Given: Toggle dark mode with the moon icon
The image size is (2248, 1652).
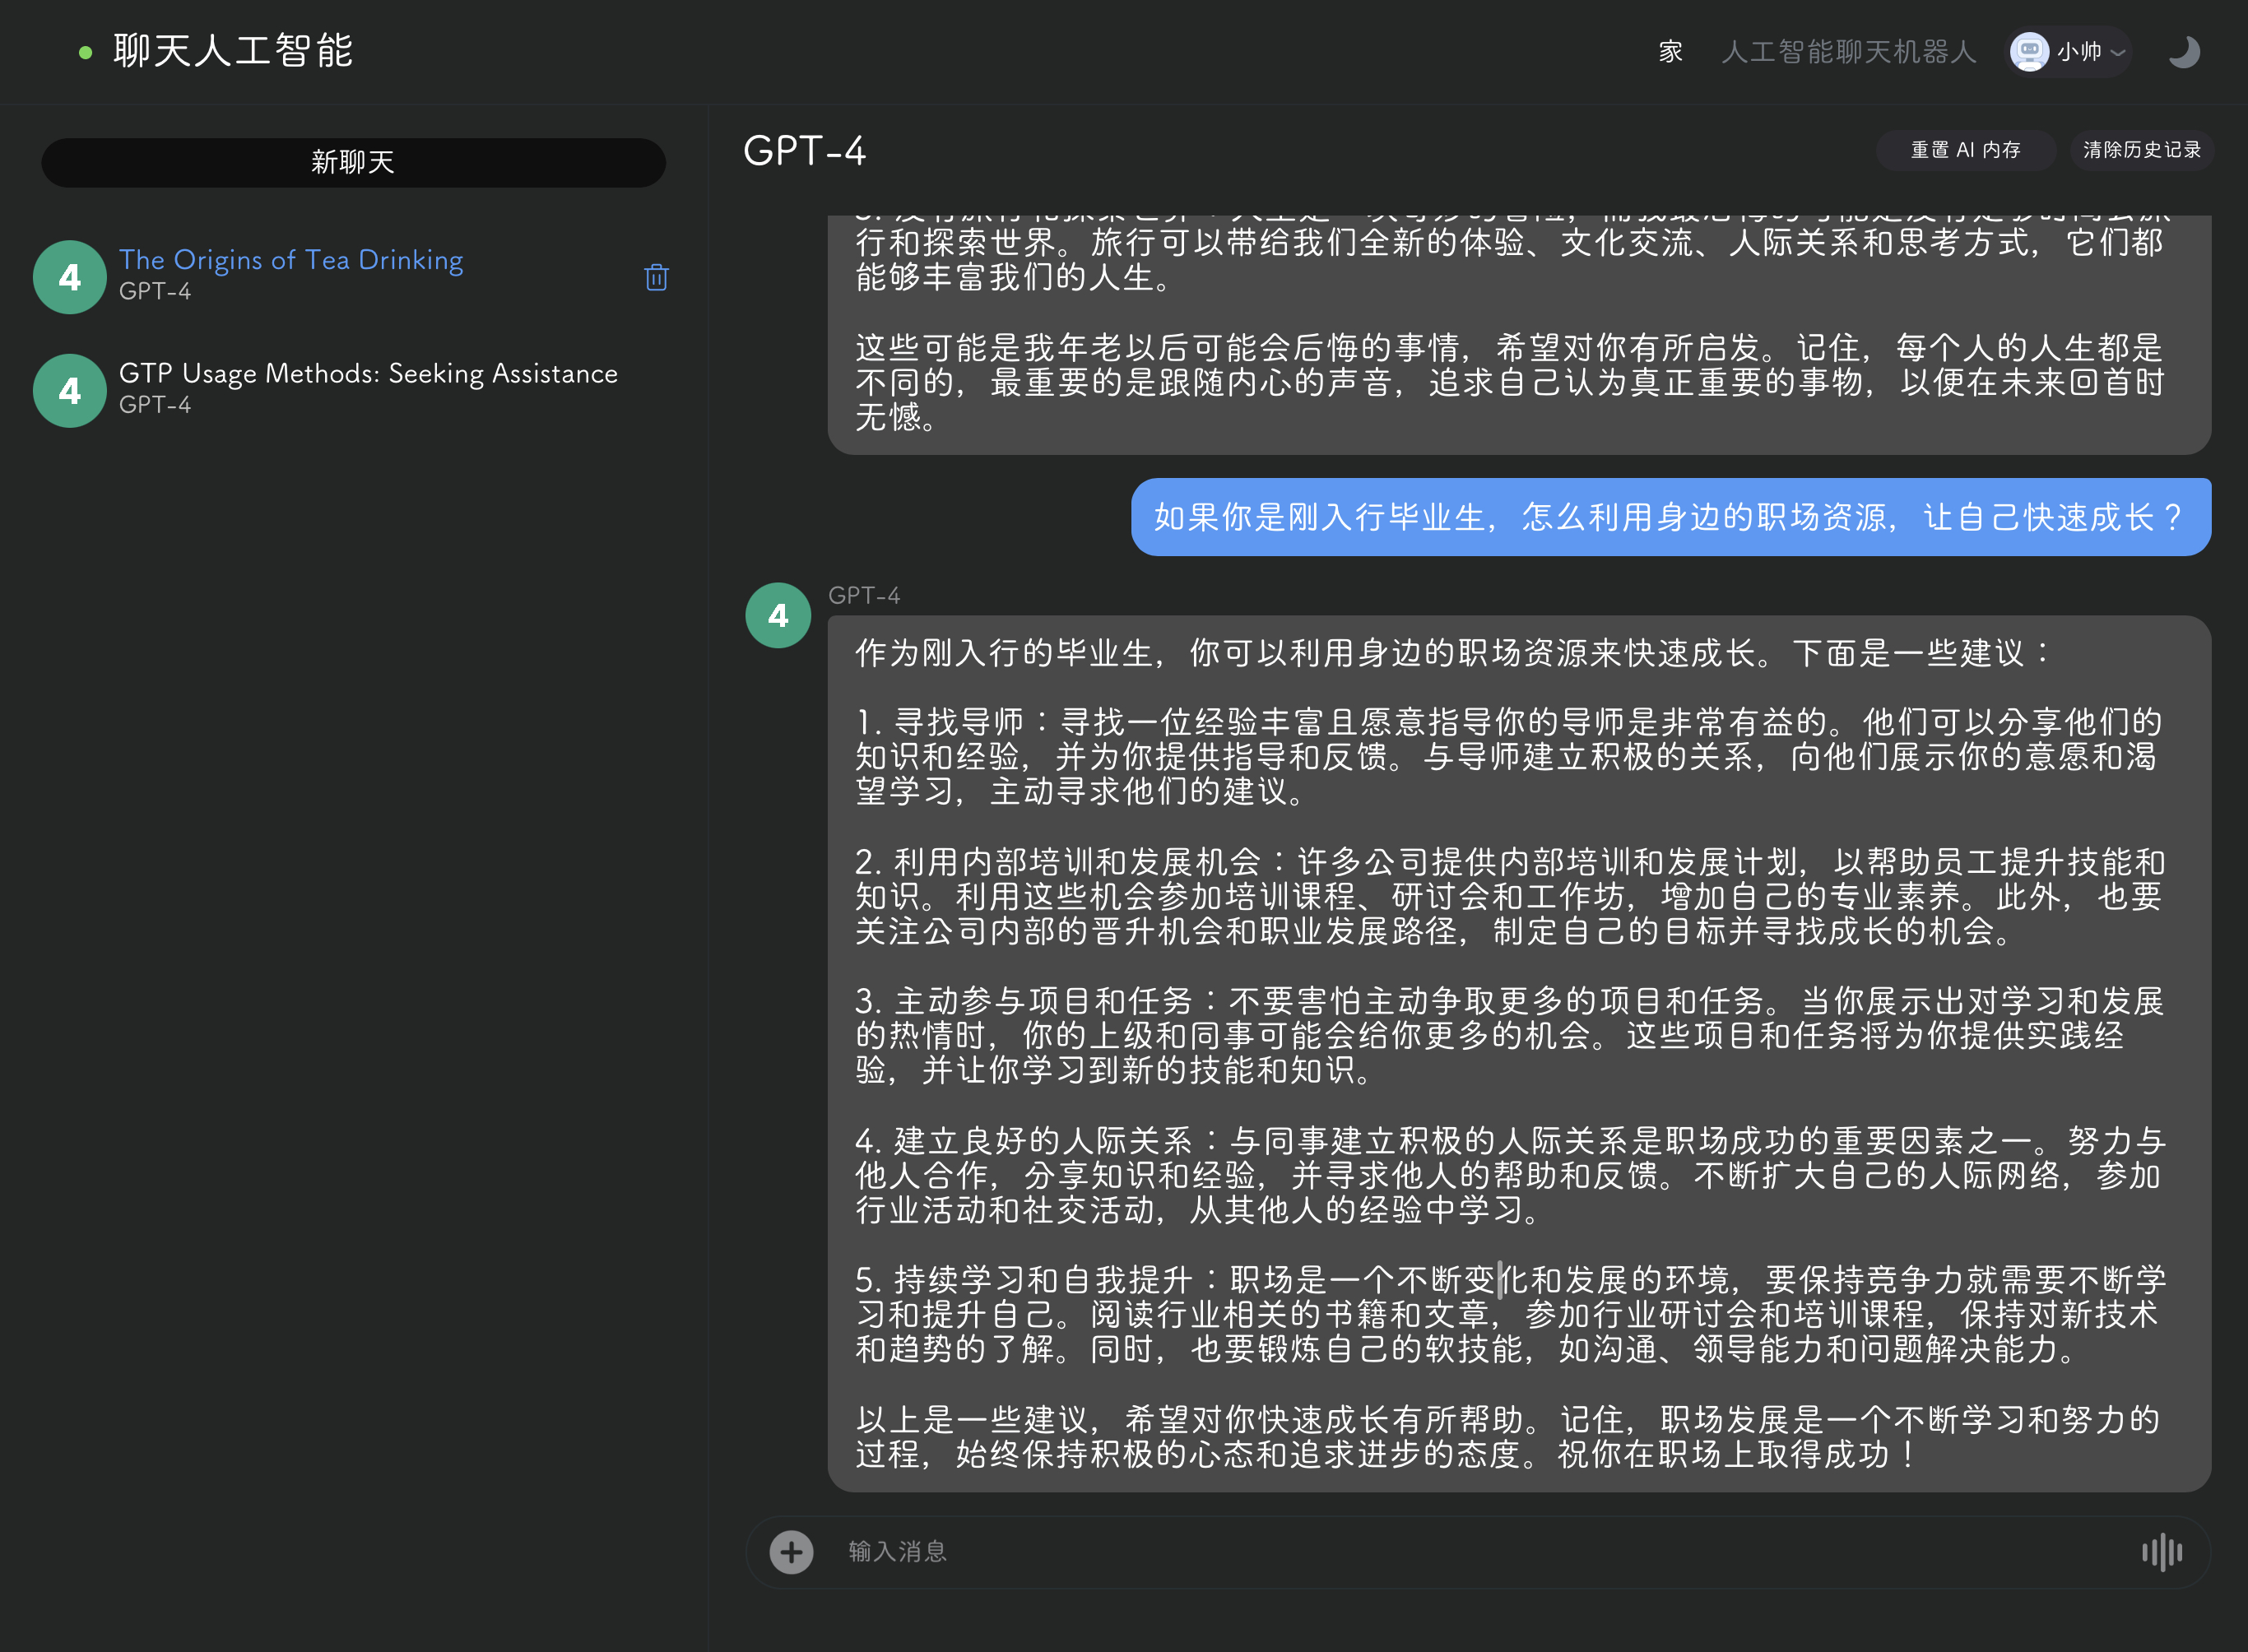Looking at the screenshot, I should pyautogui.click(x=2183, y=52).
